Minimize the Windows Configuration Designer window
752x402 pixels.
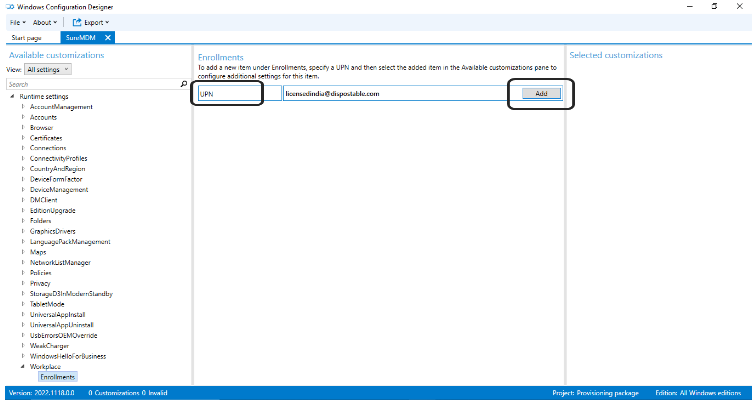coord(690,6)
